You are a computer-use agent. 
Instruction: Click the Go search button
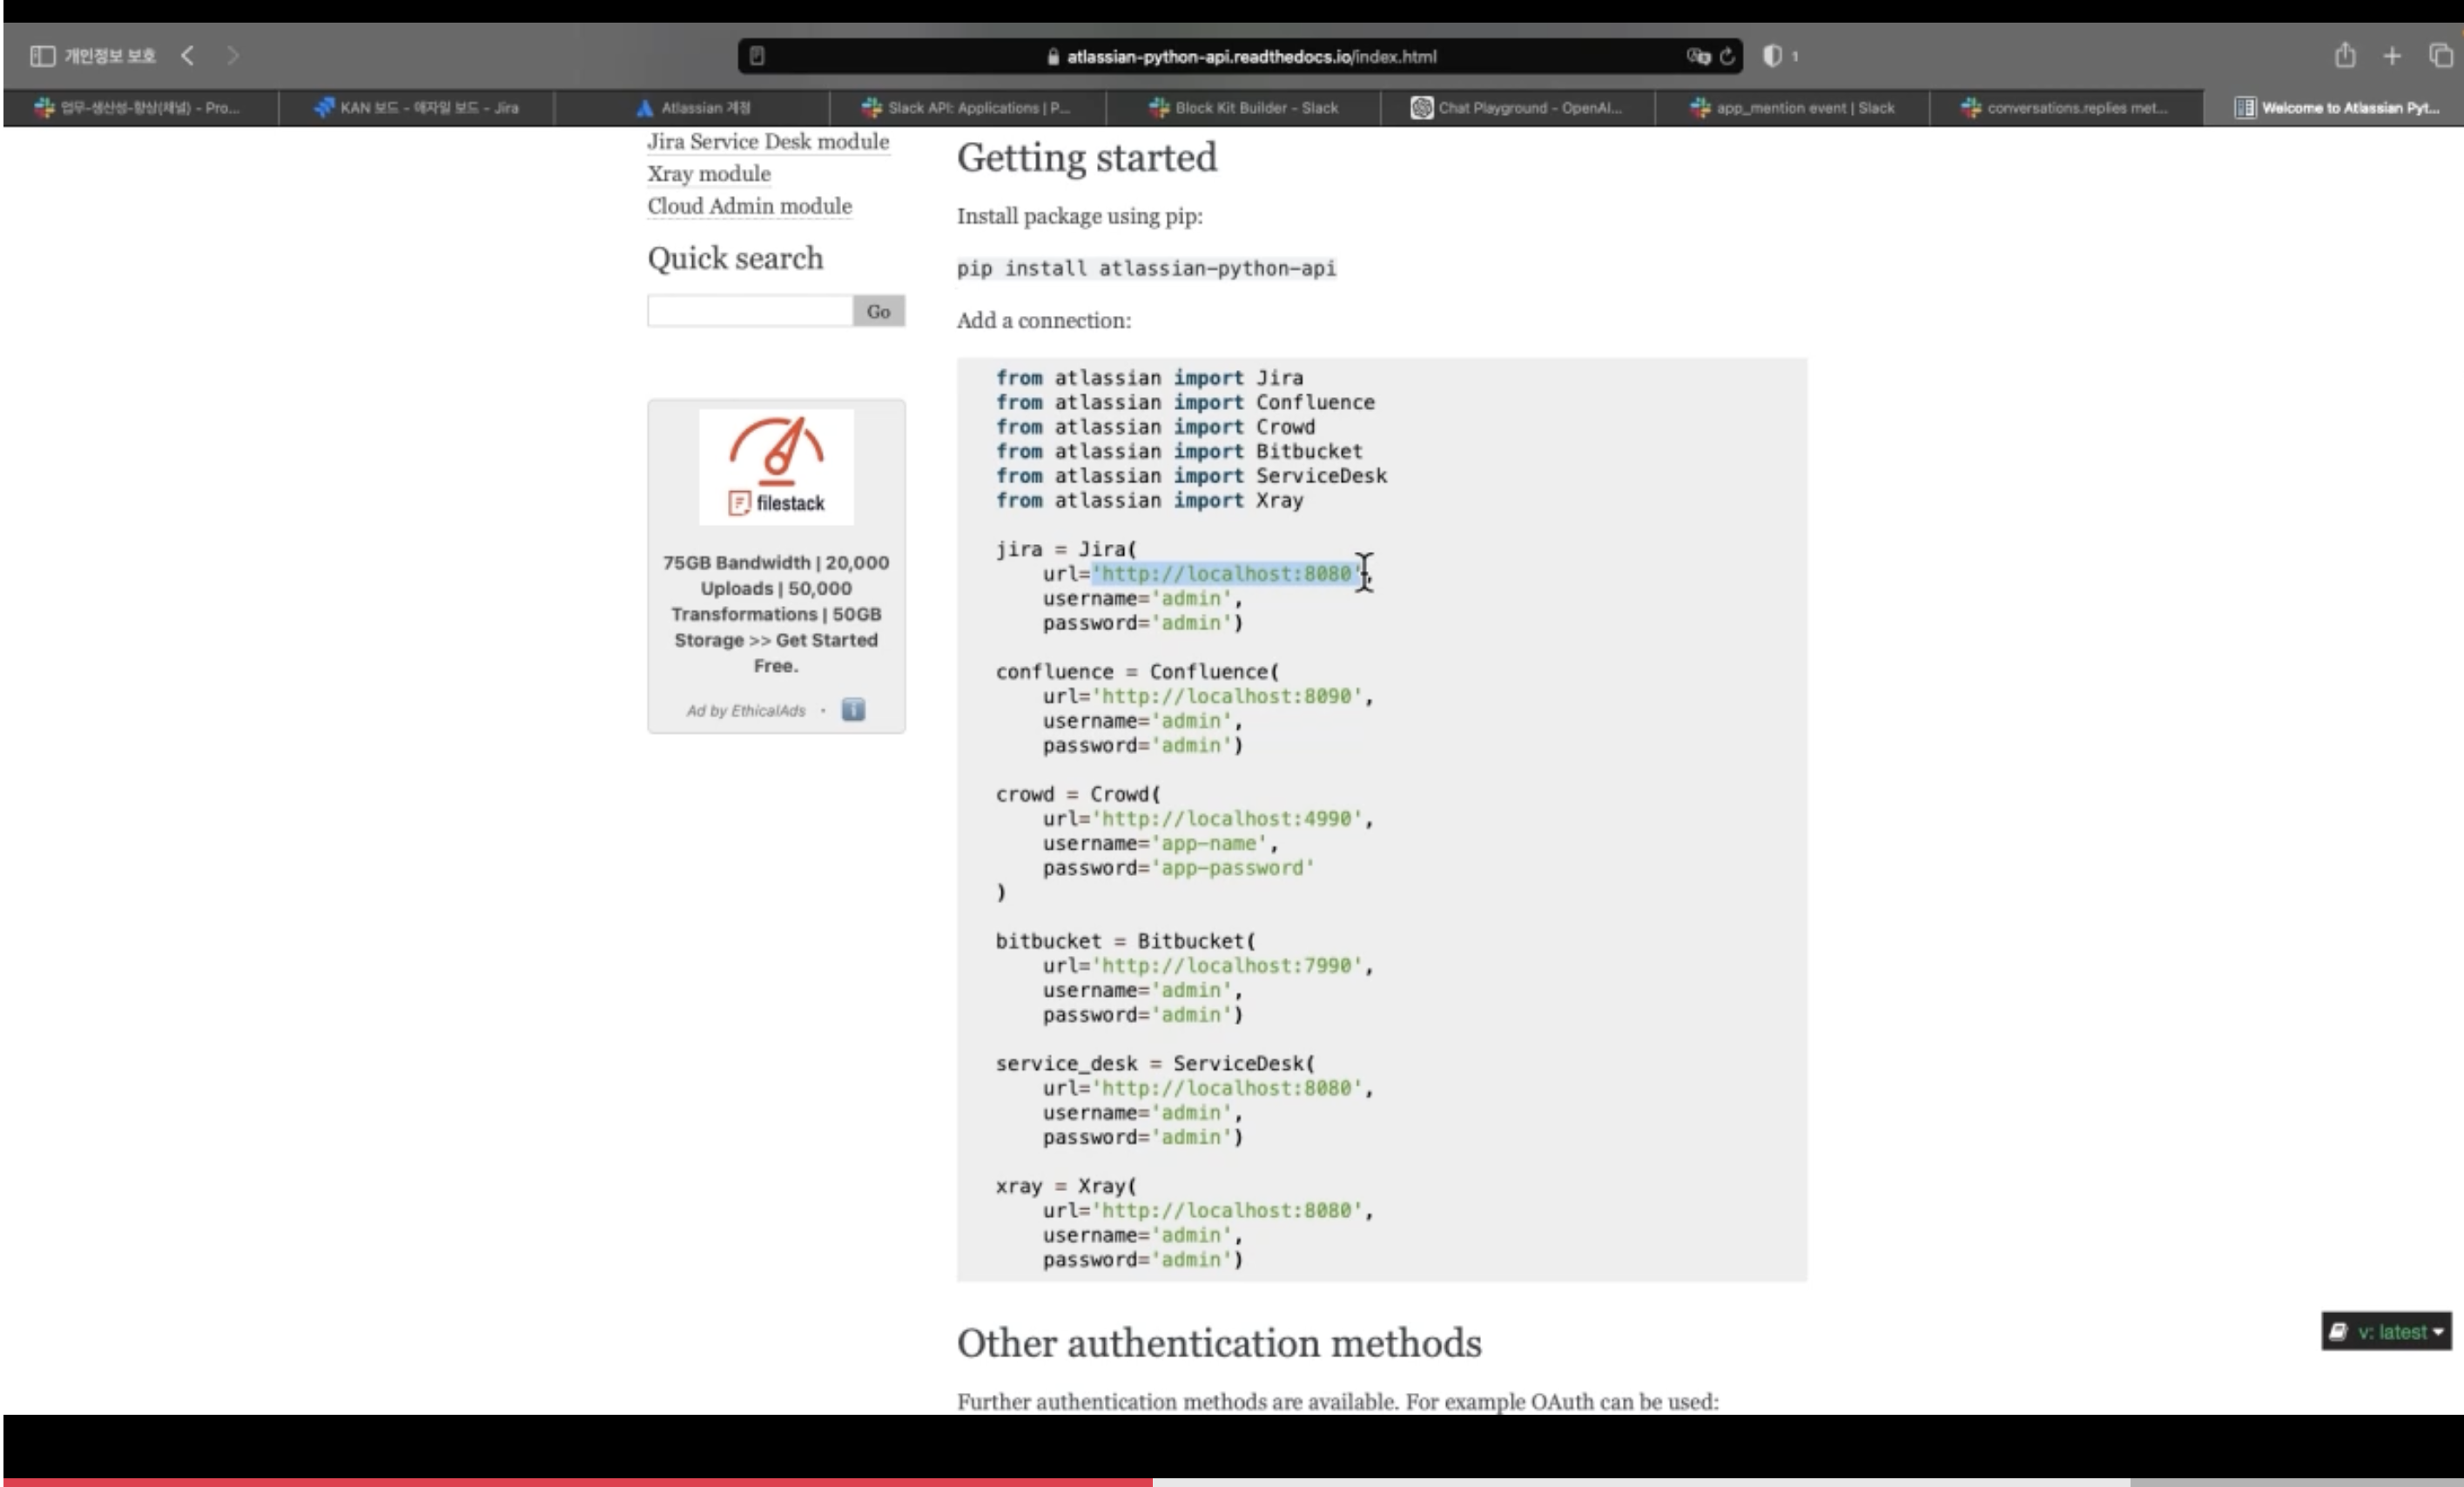(878, 311)
